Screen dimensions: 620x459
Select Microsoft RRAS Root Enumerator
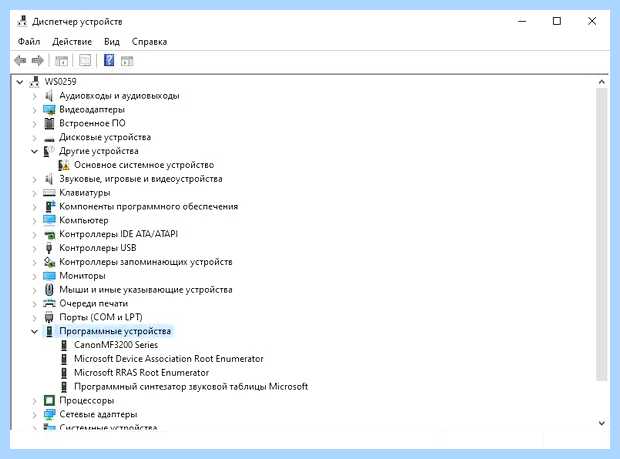tap(141, 372)
